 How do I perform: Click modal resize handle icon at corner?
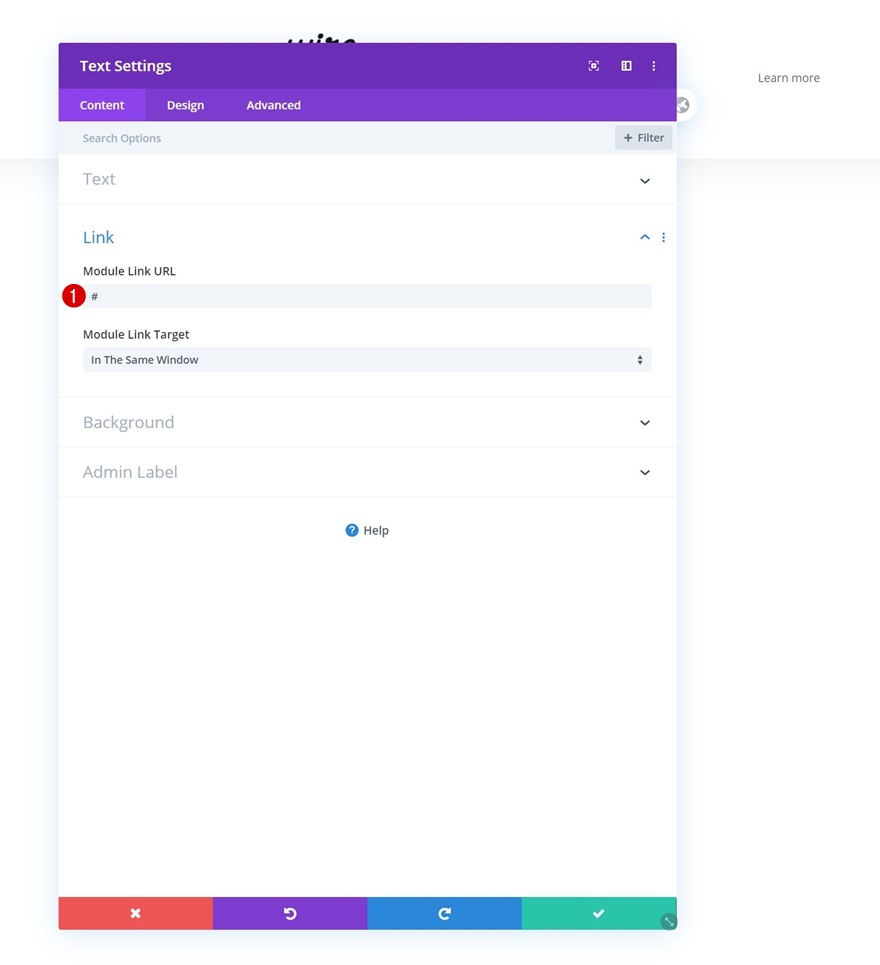[x=669, y=921]
